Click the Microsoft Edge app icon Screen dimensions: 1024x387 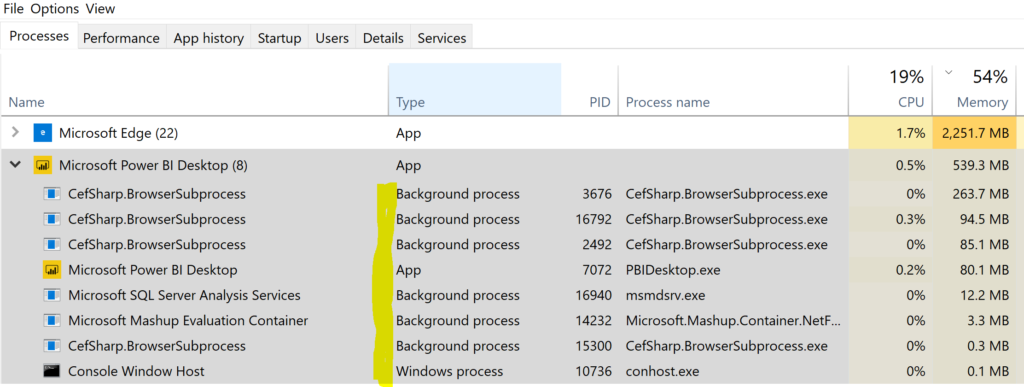(x=42, y=133)
